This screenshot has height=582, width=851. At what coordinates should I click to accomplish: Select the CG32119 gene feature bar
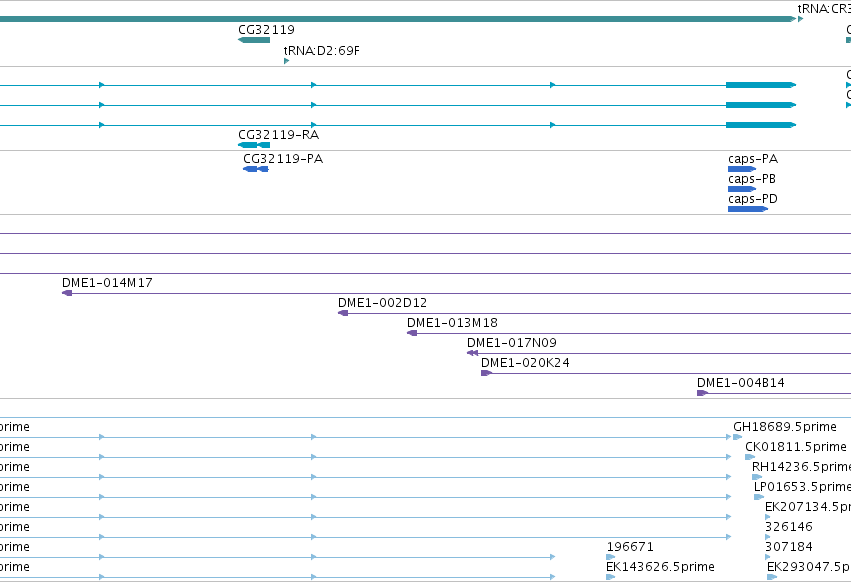254,40
